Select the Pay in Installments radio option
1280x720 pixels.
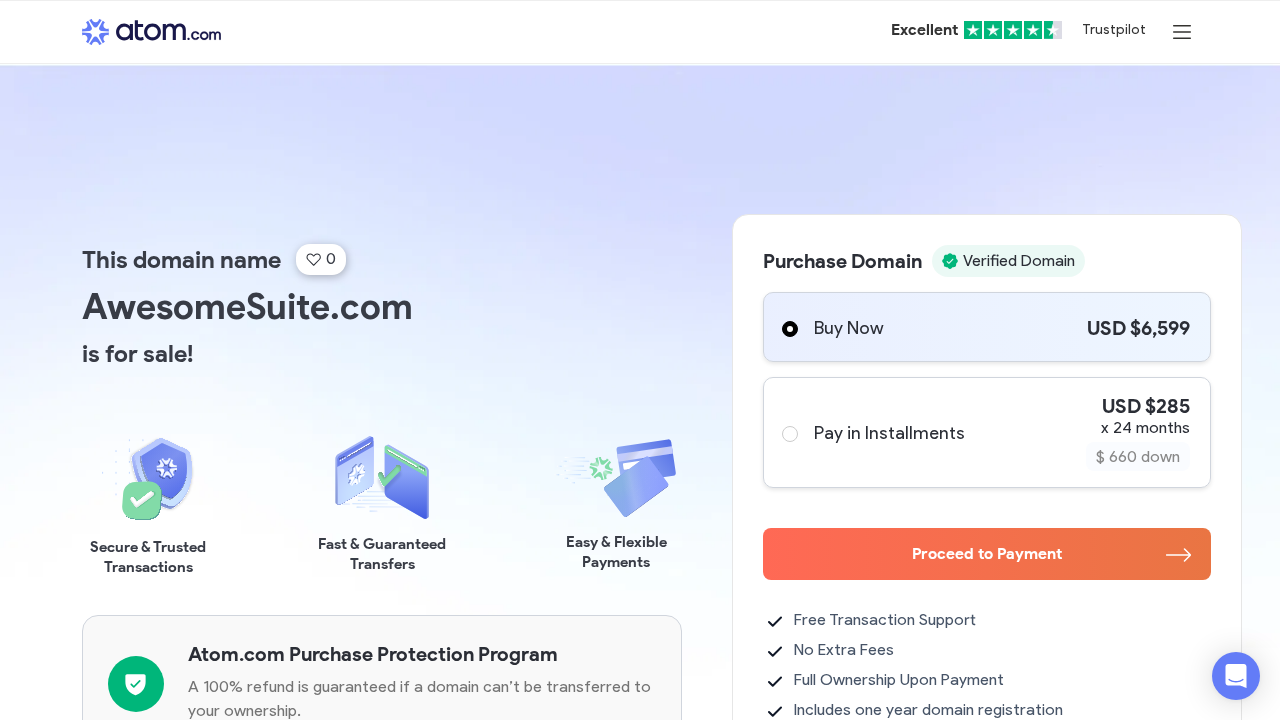click(790, 434)
